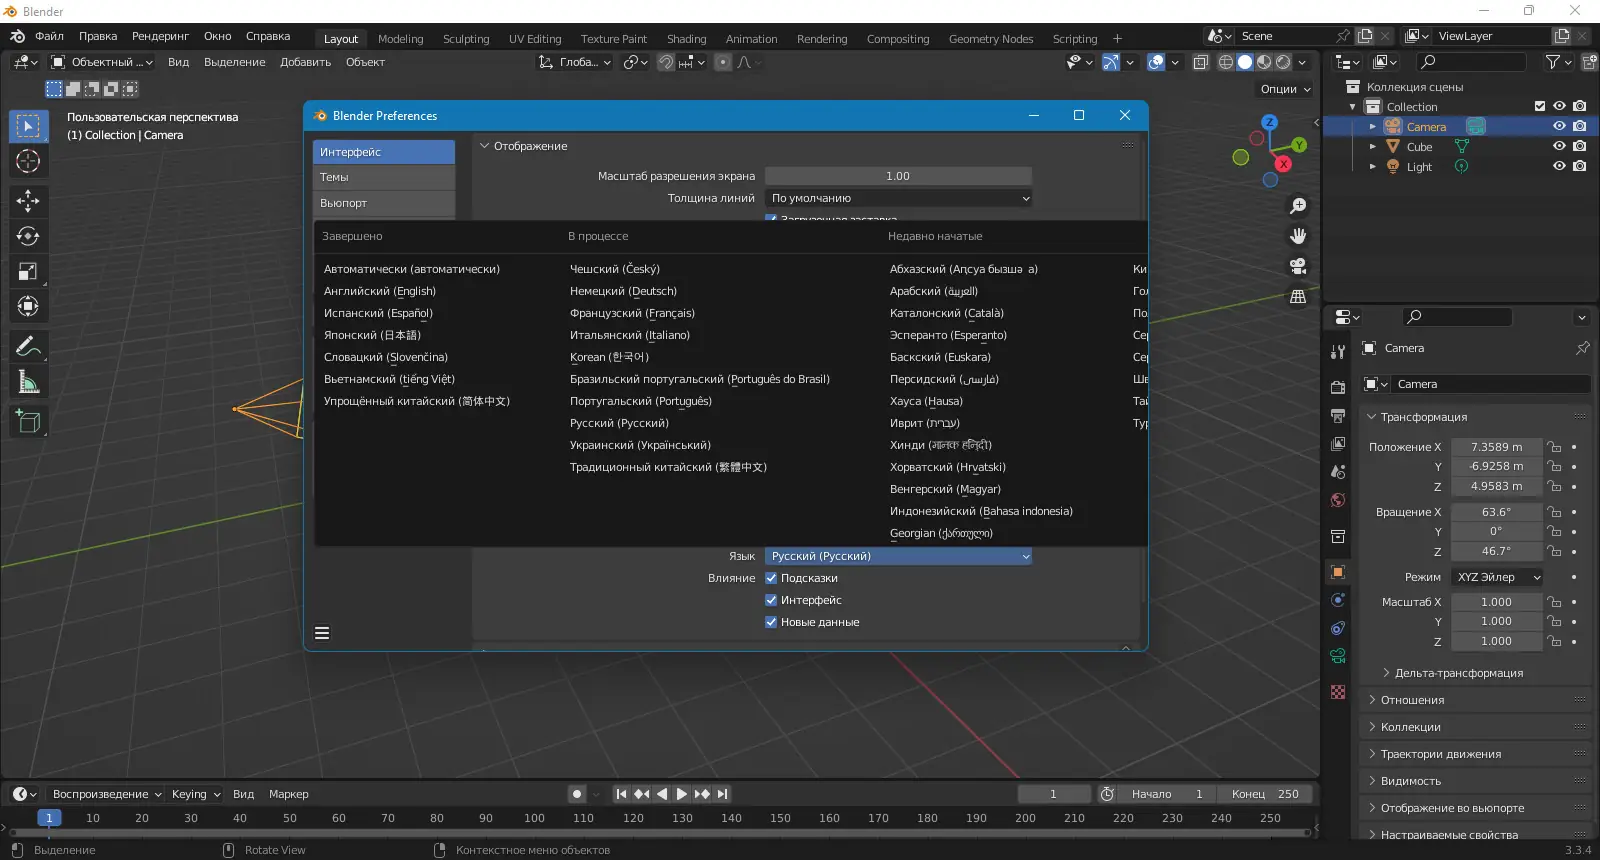This screenshot has width=1600, height=860.
Task: Click the pan view hand icon
Action: tap(1298, 236)
